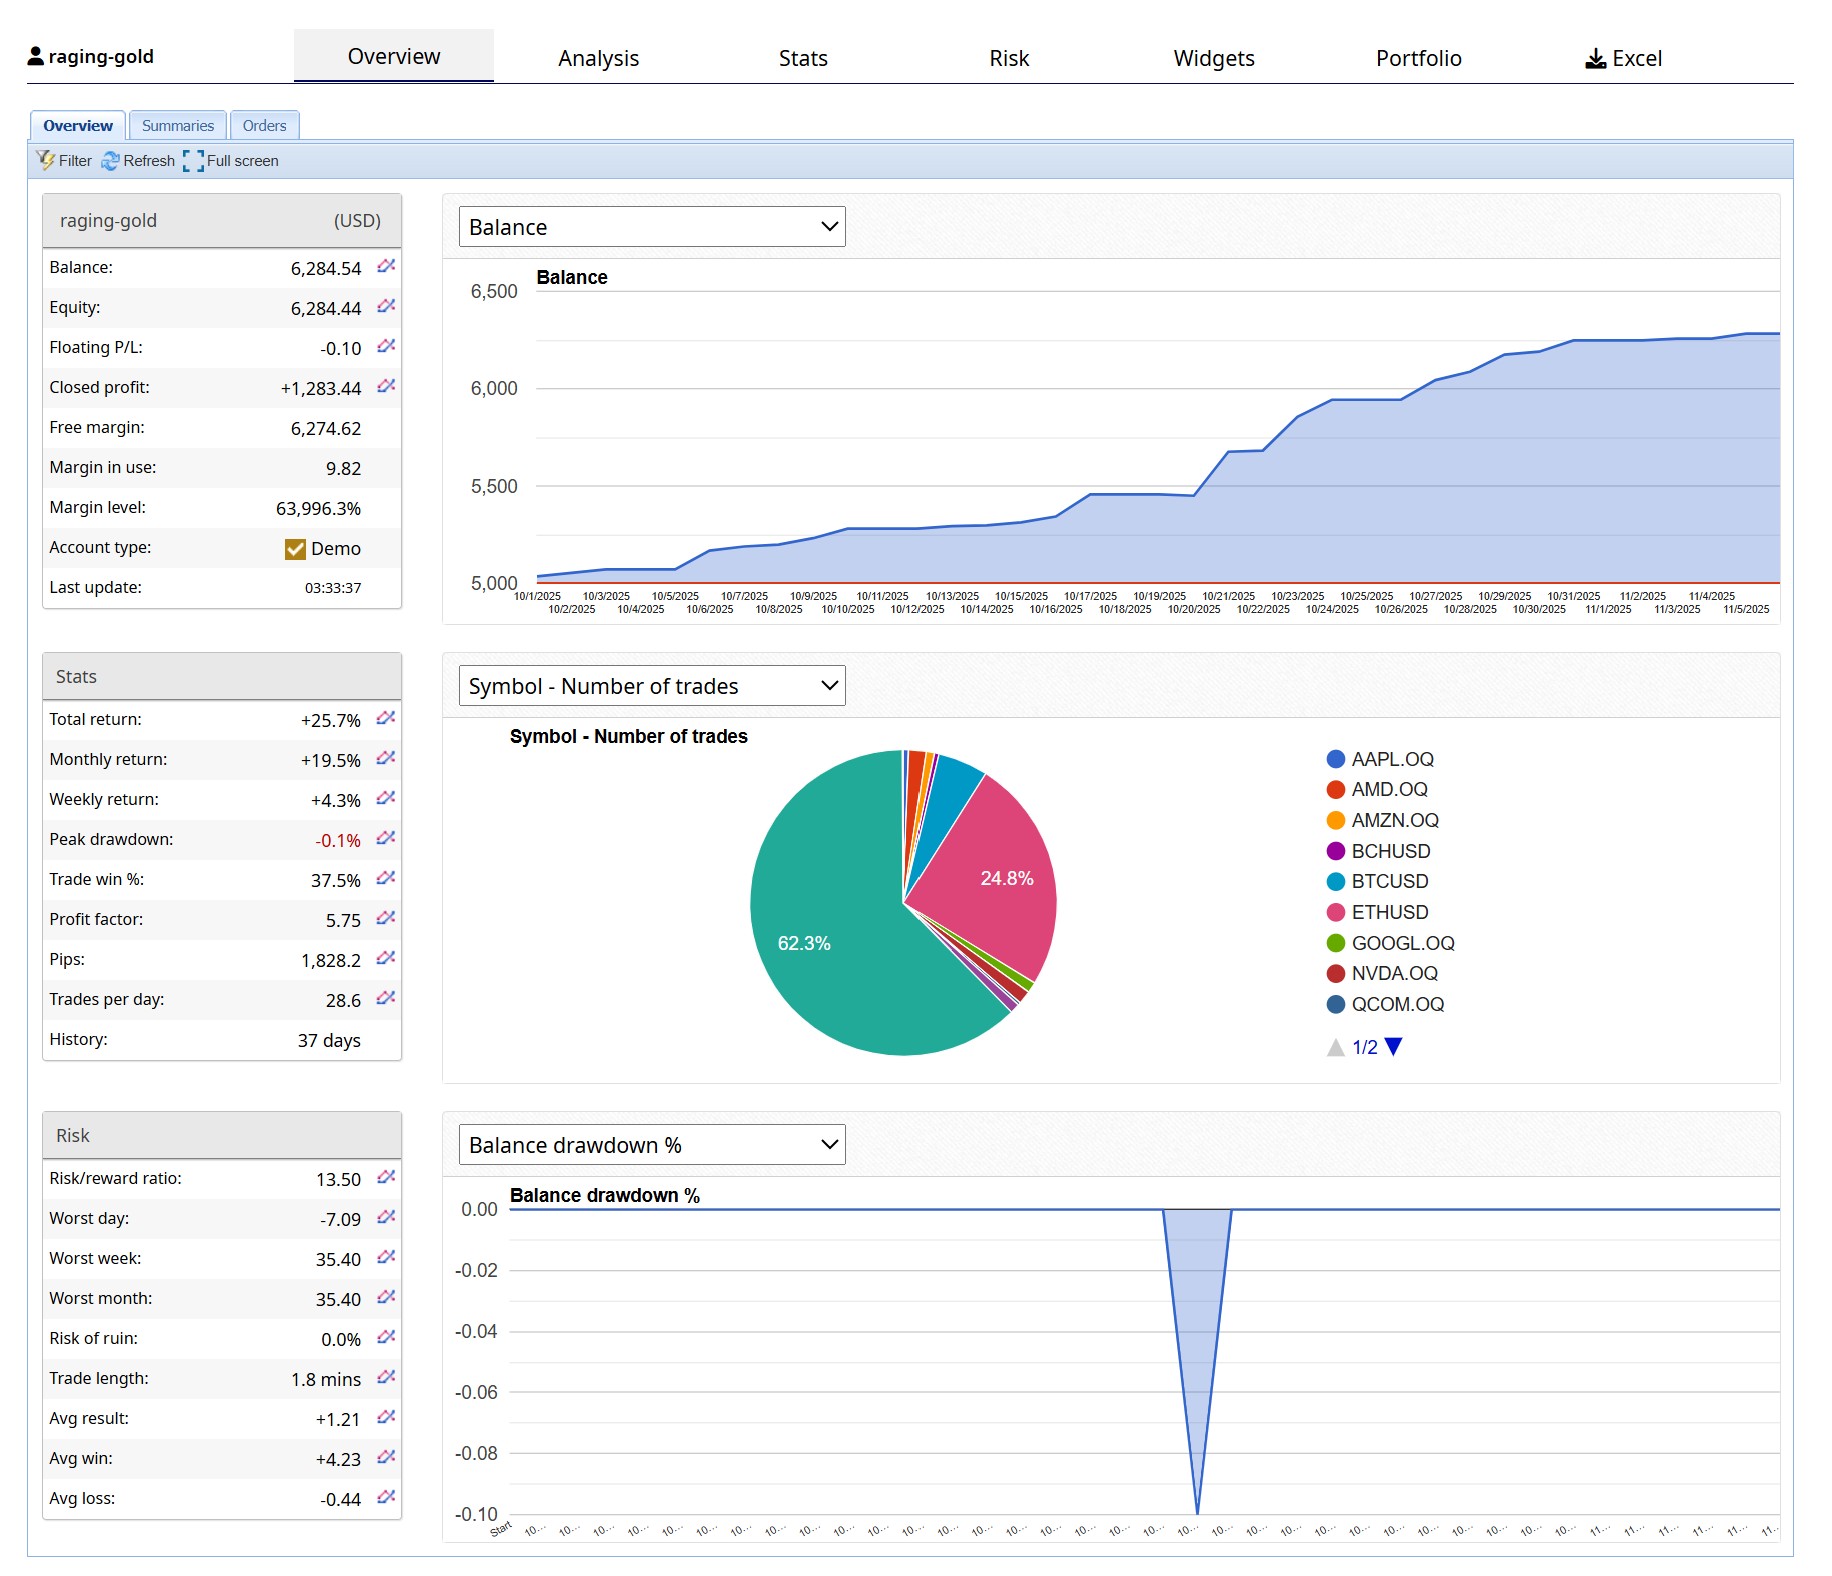Screen dimensions: 1832x1576
Task: Click chart icon next to Closed profit
Action: coord(386,387)
